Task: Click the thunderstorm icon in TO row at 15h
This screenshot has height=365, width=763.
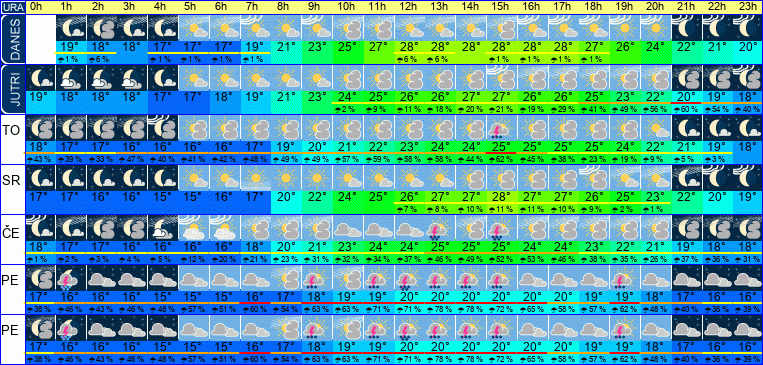Action: [x=501, y=128]
